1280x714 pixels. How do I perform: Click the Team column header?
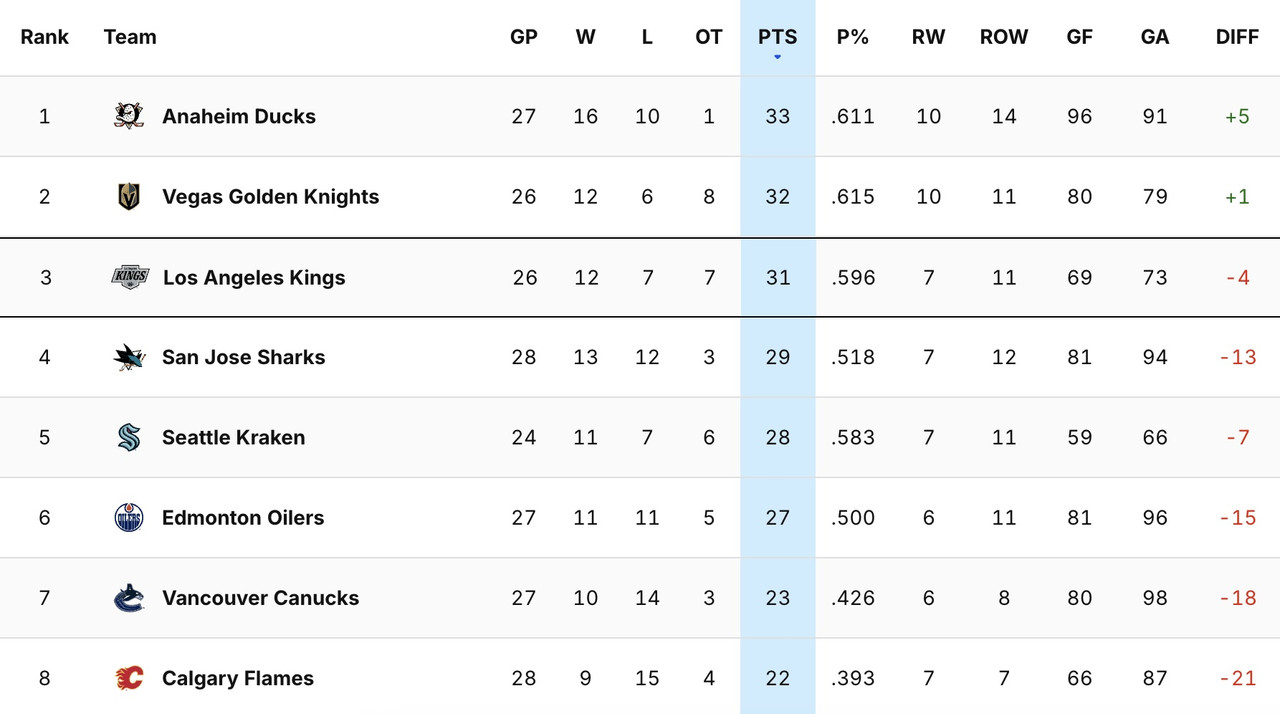coord(129,37)
